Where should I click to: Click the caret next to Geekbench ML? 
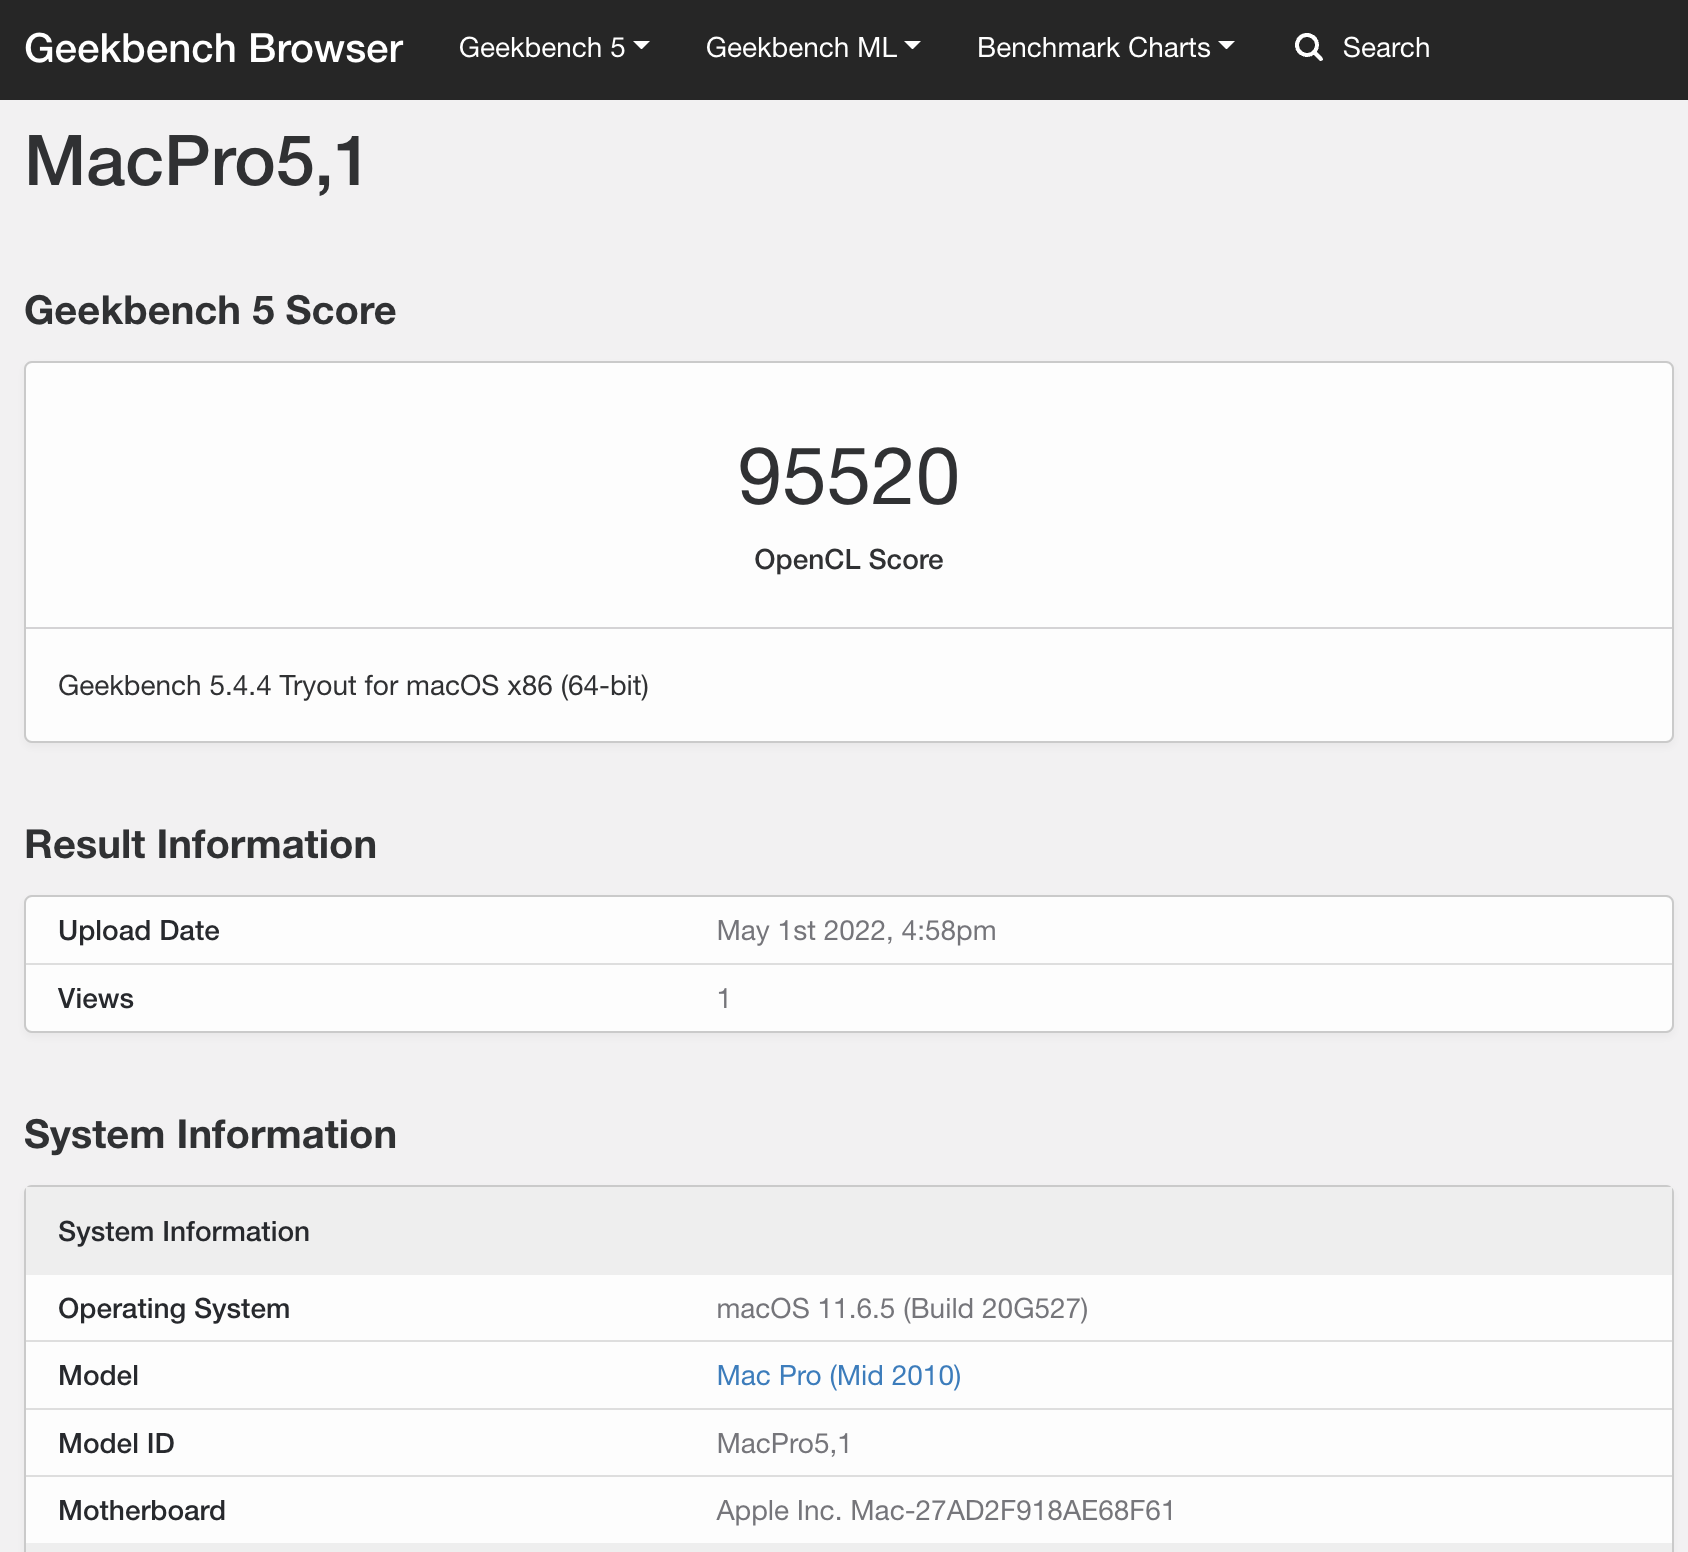pyautogui.click(x=912, y=46)
